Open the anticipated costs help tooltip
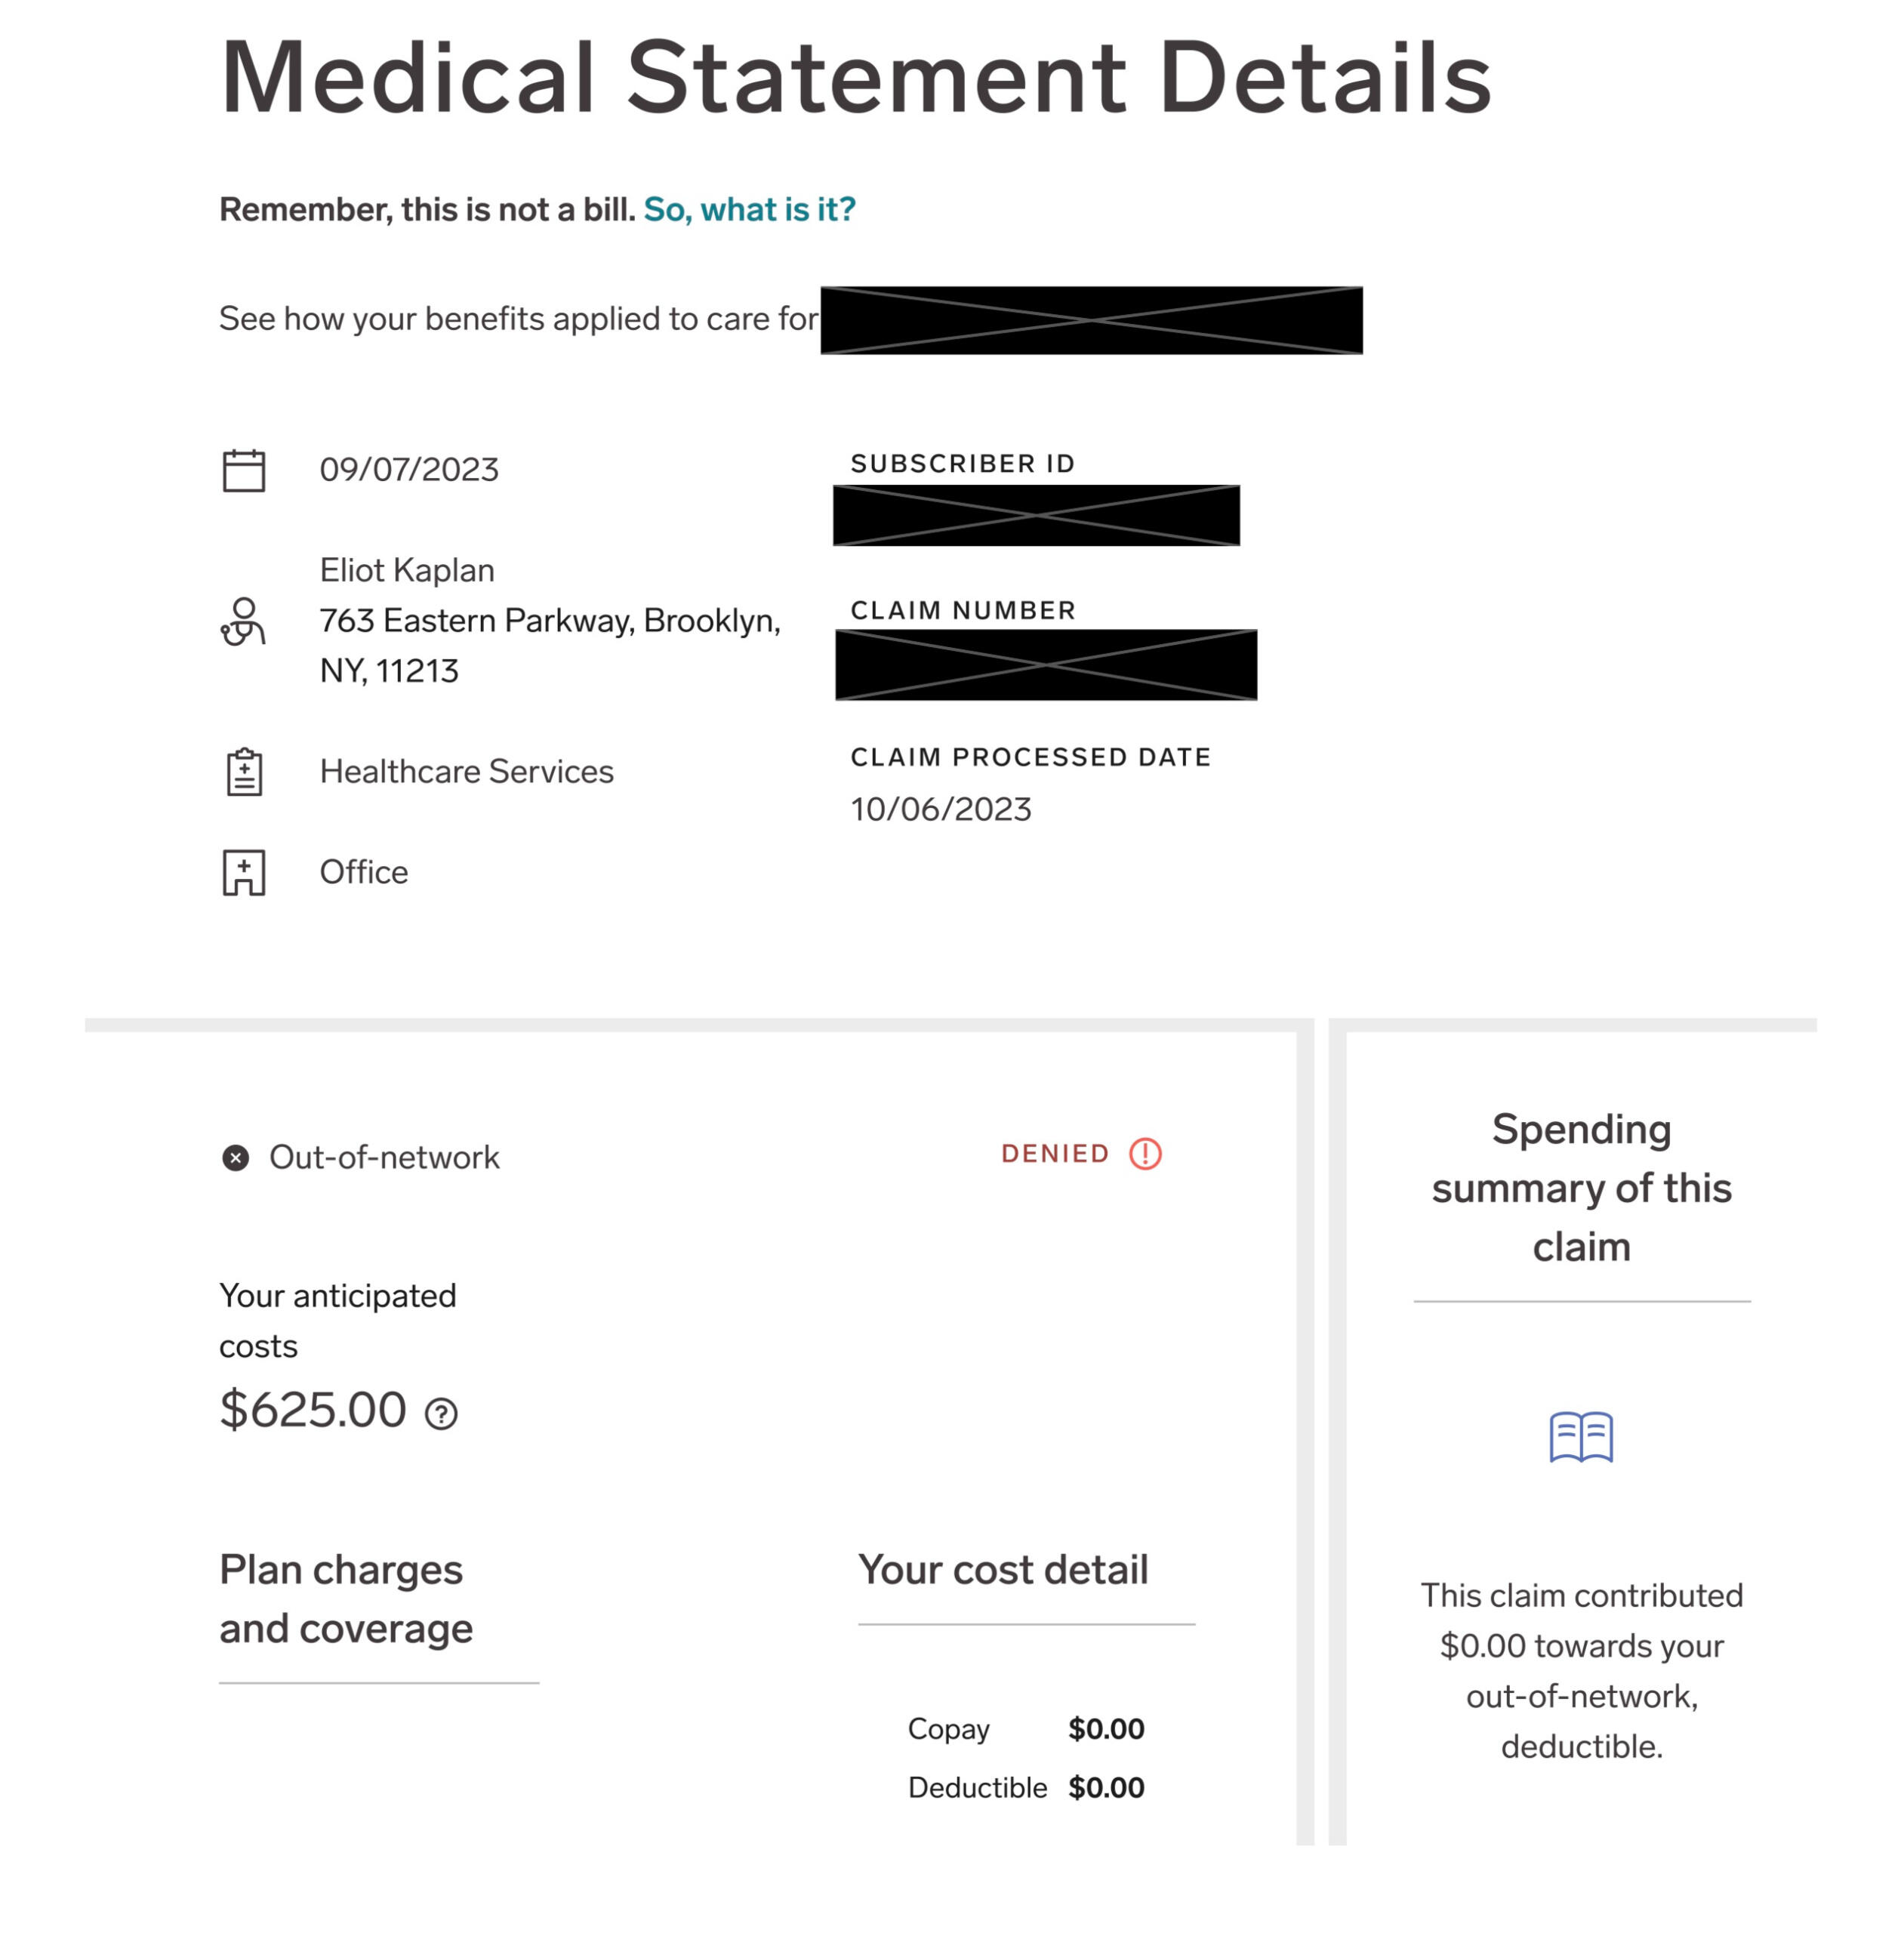1904x1933 pixels. point(440,1414)
